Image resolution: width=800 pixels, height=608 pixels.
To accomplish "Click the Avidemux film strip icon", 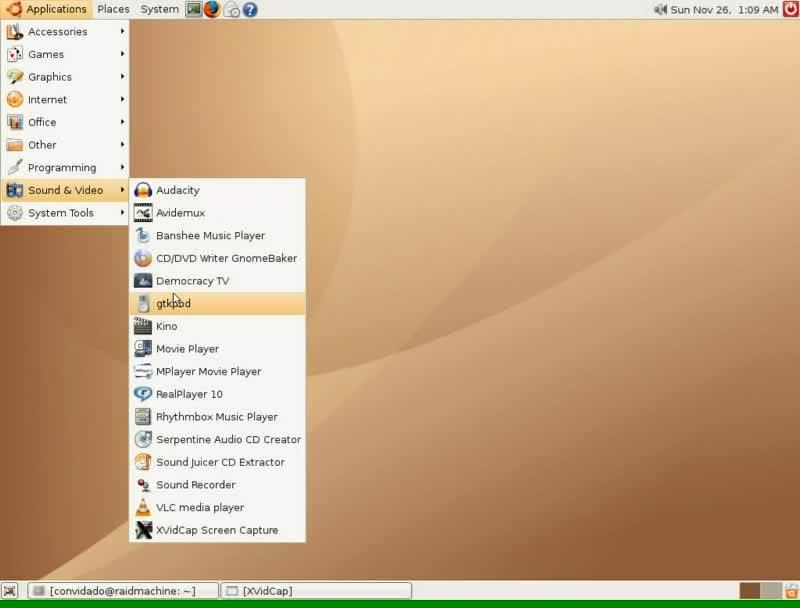I will [143, 213].
